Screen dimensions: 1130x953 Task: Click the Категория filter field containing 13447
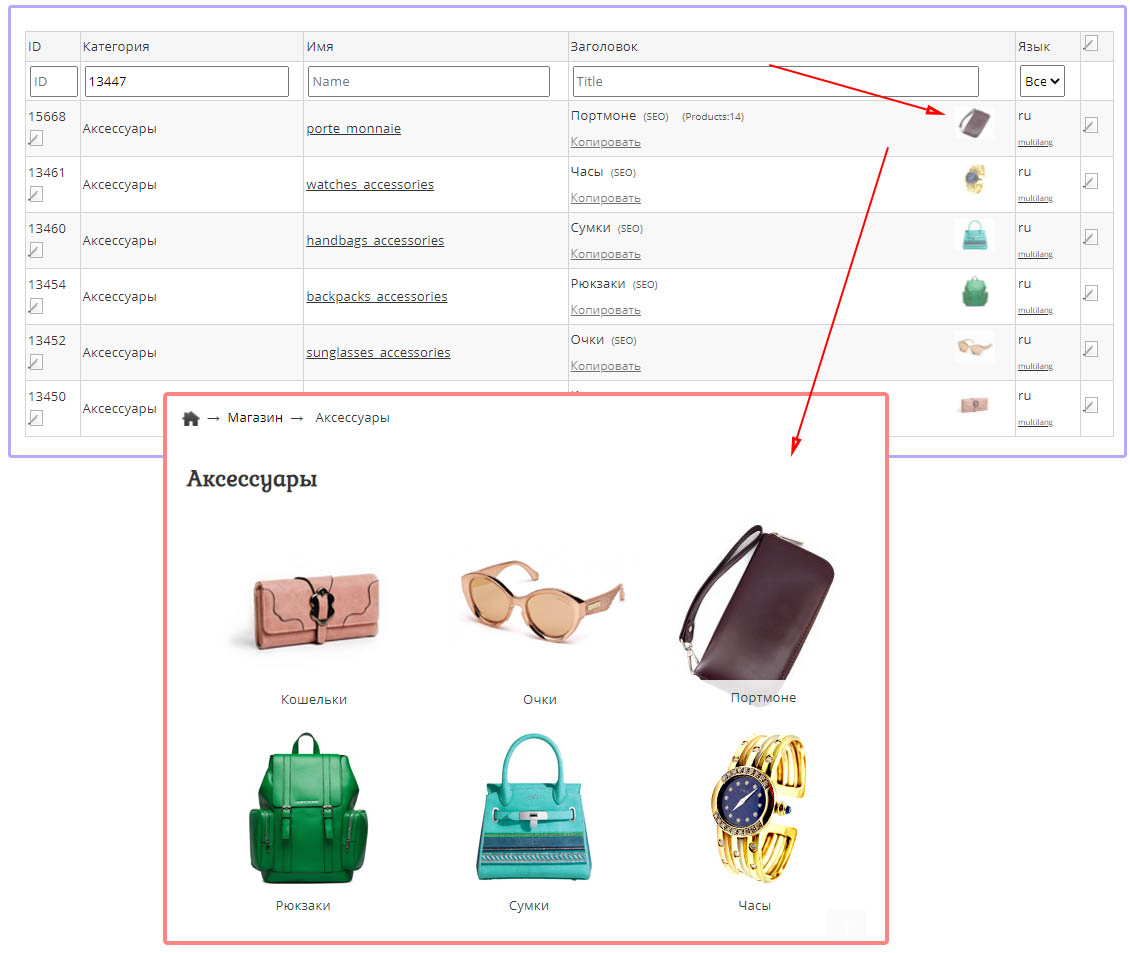187,81
